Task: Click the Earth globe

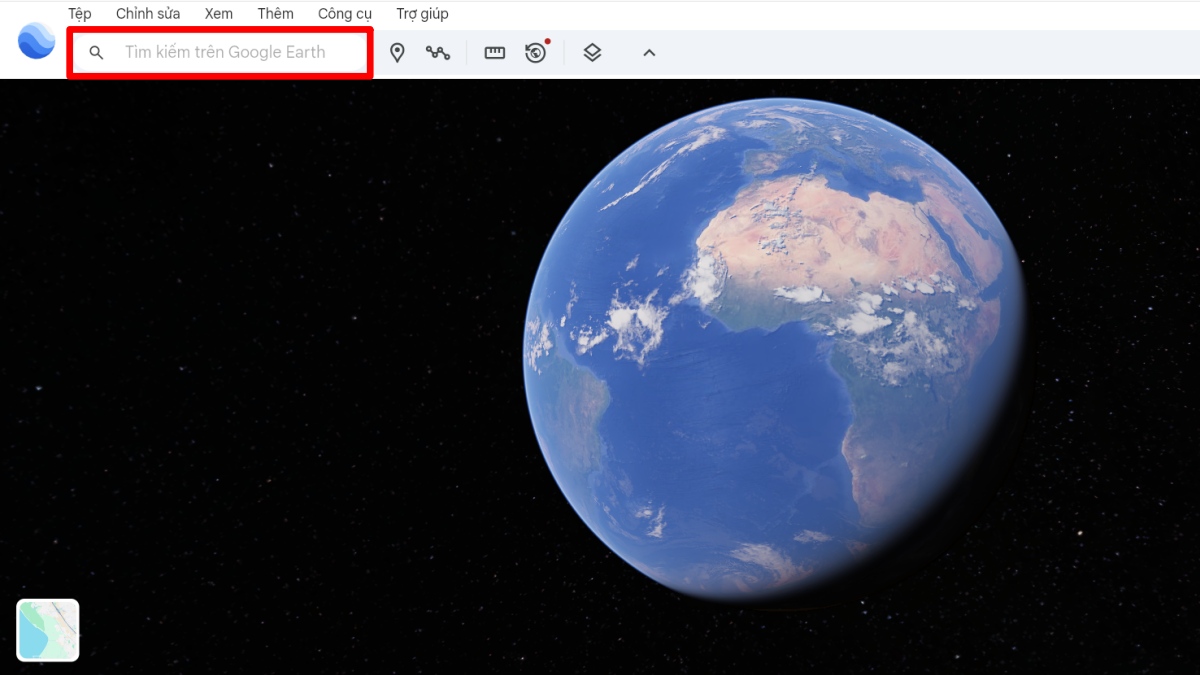Action: [775, 350]
